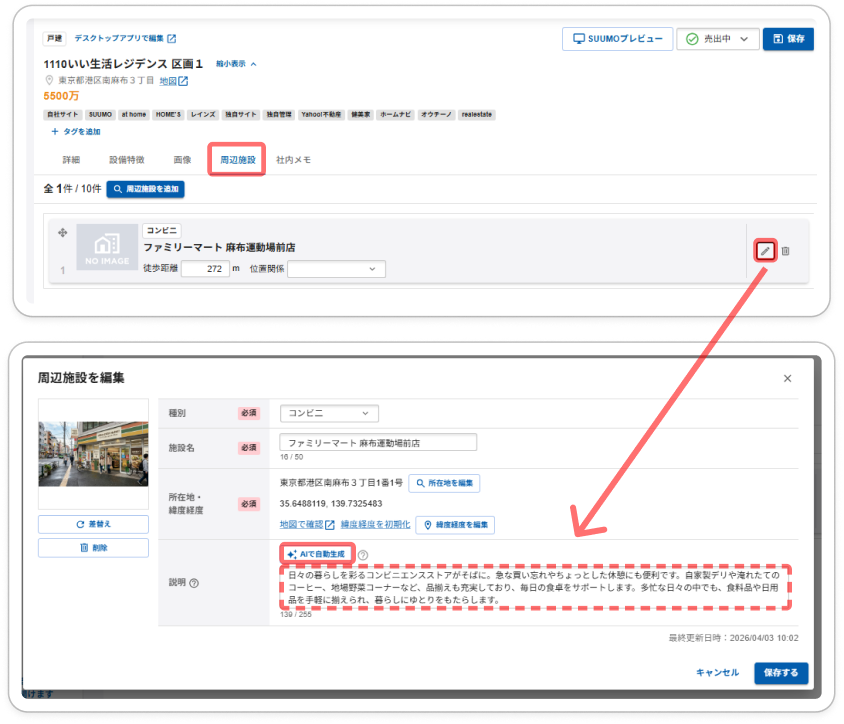This screenshot has width=844, height=724.
Task: Click 緯度経度を編集 button
Action: (455, 525)
